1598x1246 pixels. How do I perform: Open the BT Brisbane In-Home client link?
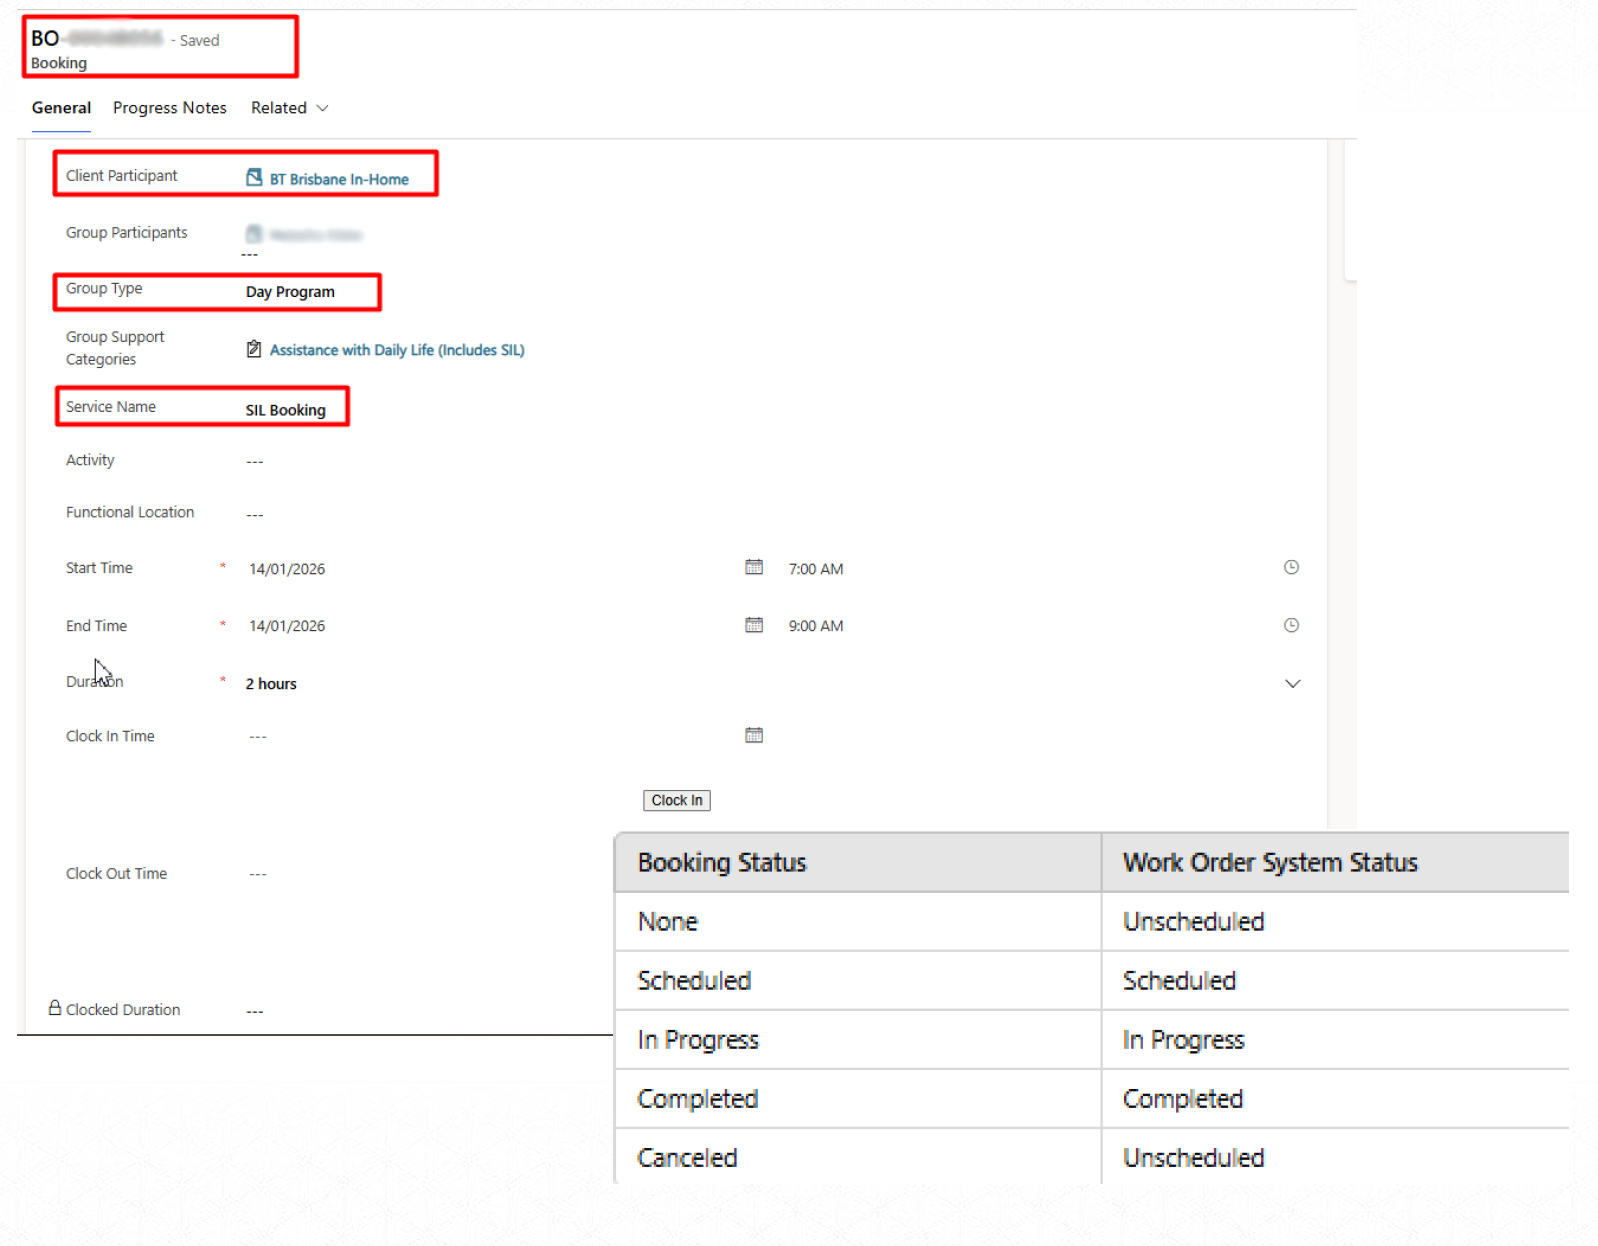pyautogui.click(x=339, y=179)
